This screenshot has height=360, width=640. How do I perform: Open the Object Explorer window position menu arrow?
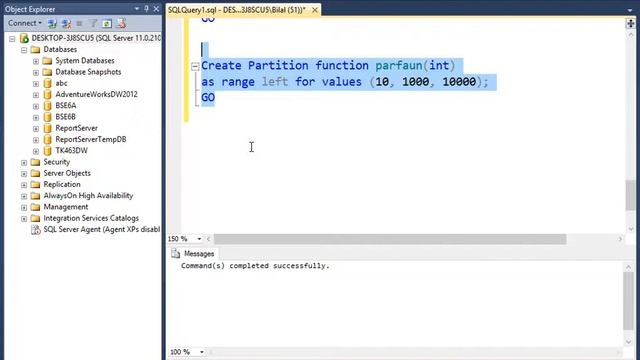pos(137,9)
